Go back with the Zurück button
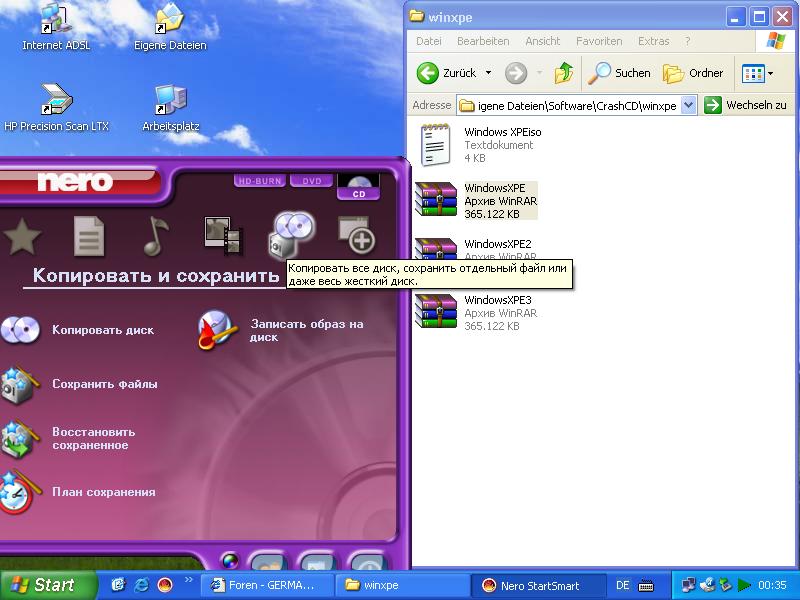This screenshot has height=600, width=800. click(446, 73)
